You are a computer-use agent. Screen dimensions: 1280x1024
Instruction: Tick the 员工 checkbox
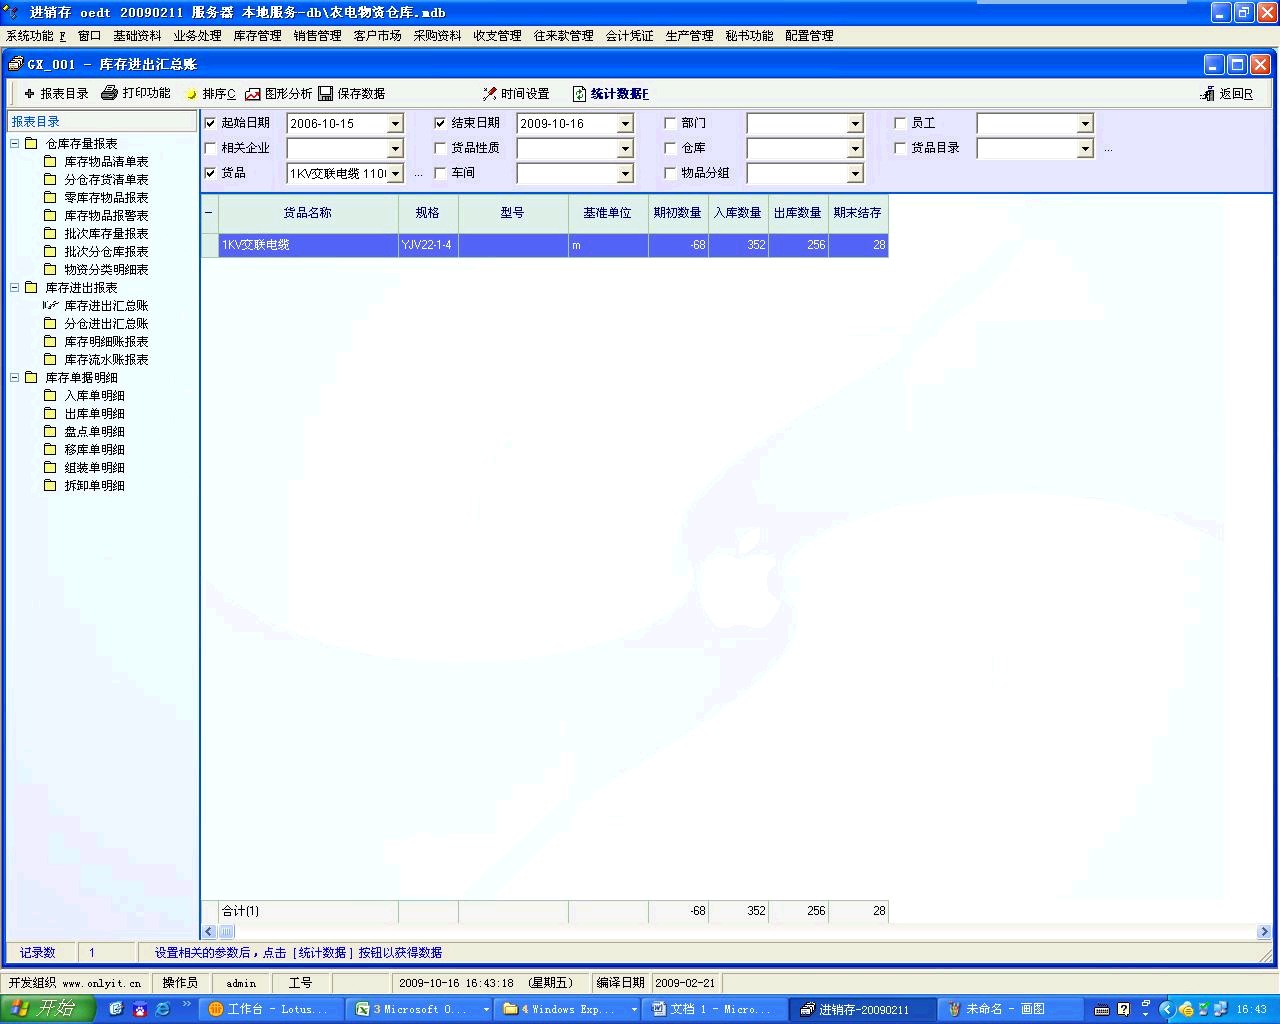tap(900, 123)
